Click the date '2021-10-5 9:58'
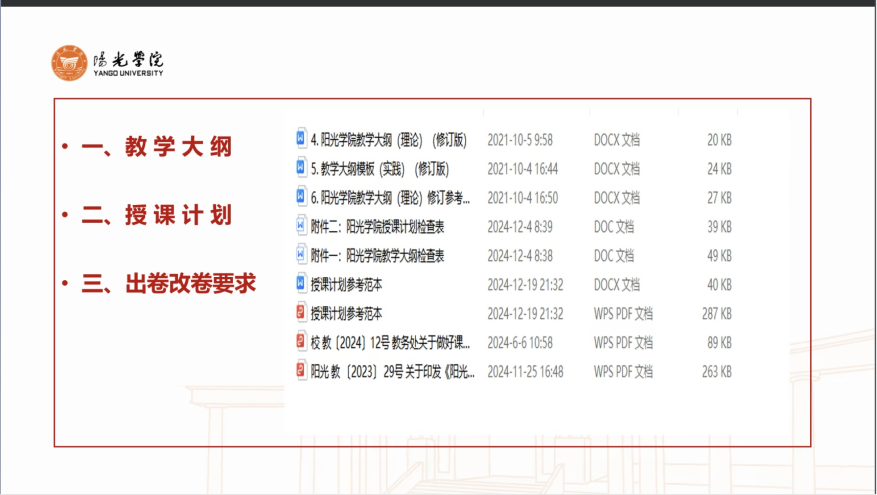Screen dimensions: 877x495 (x=520, y=140)
